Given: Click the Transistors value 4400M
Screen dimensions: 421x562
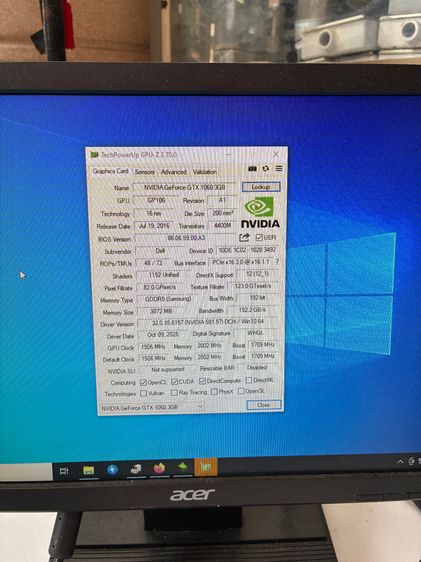Looking at the screenshot, I should click(223, 225).
